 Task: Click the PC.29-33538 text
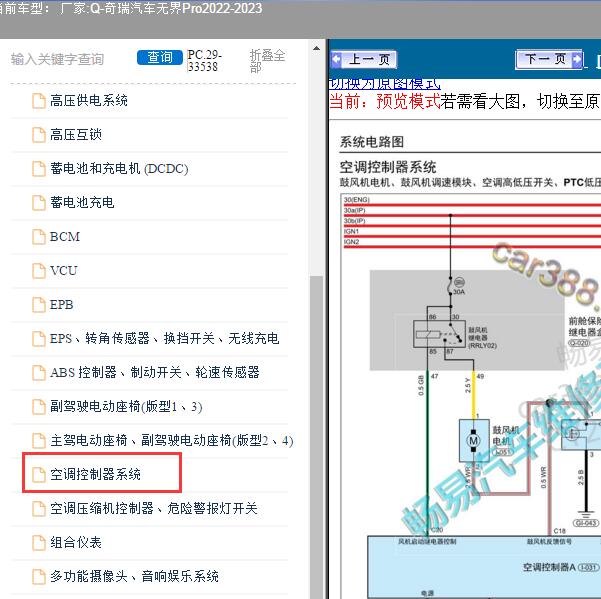pos(205,61)
